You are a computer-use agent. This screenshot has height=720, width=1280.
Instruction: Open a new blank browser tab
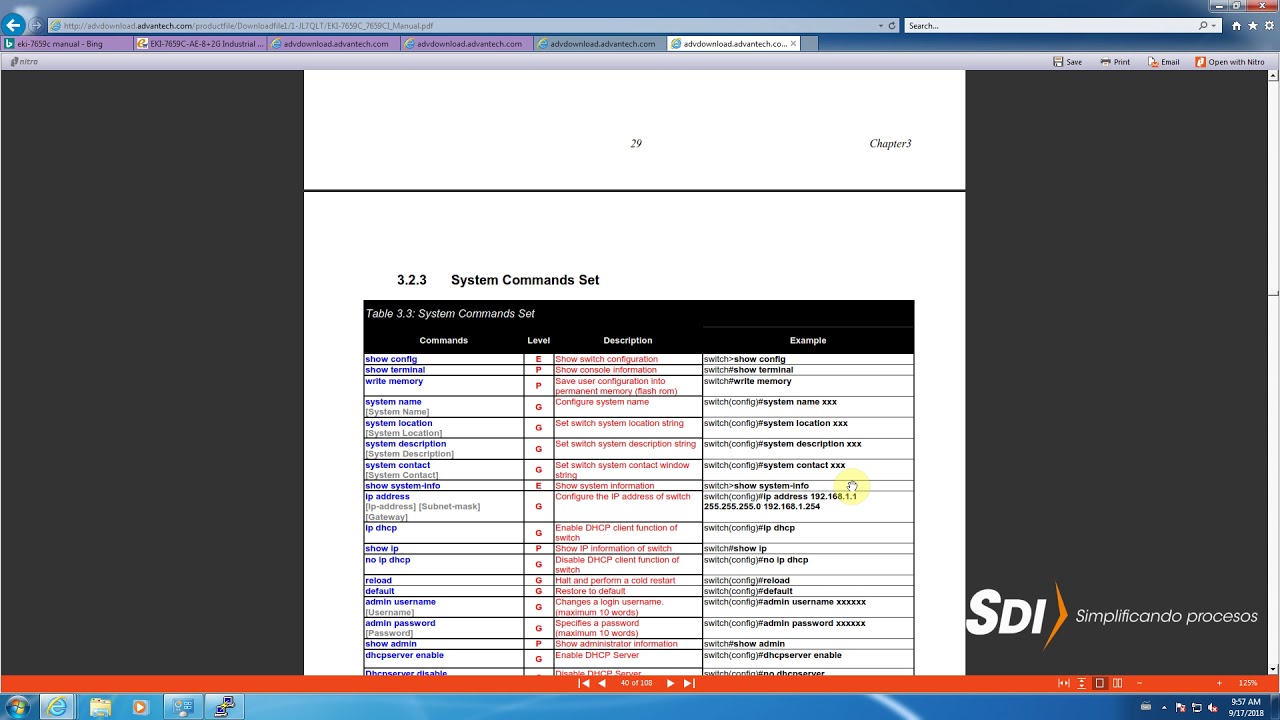(x=810, y=44)
